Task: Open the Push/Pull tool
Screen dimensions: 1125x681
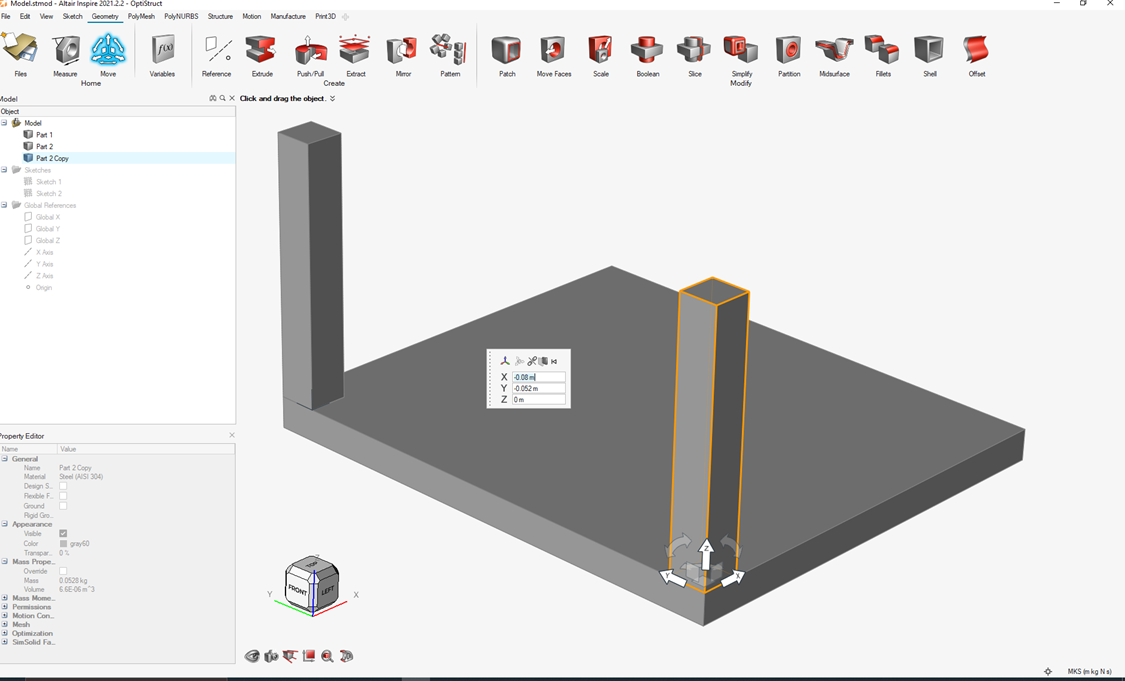Action: tap(310, 50)
